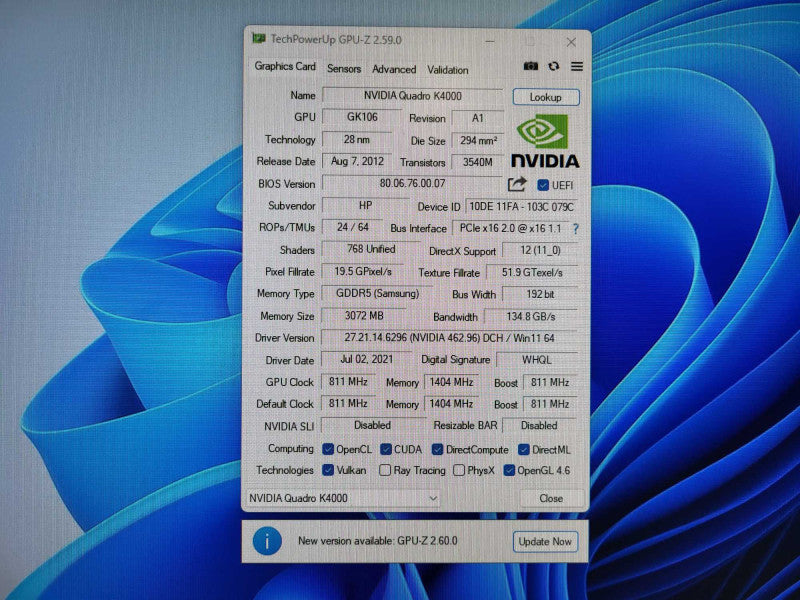This screenshot has width=800, height=600.
Task: Click the NVIDIA logo image
Action: (545, 141)
